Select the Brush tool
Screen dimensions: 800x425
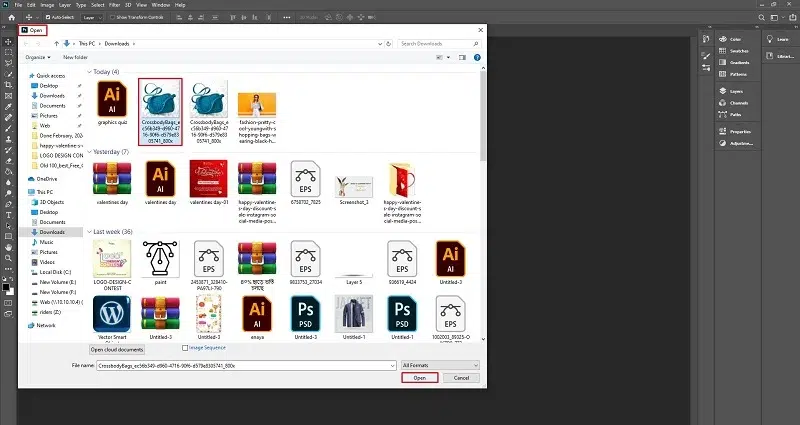click(x=8, y=128)
